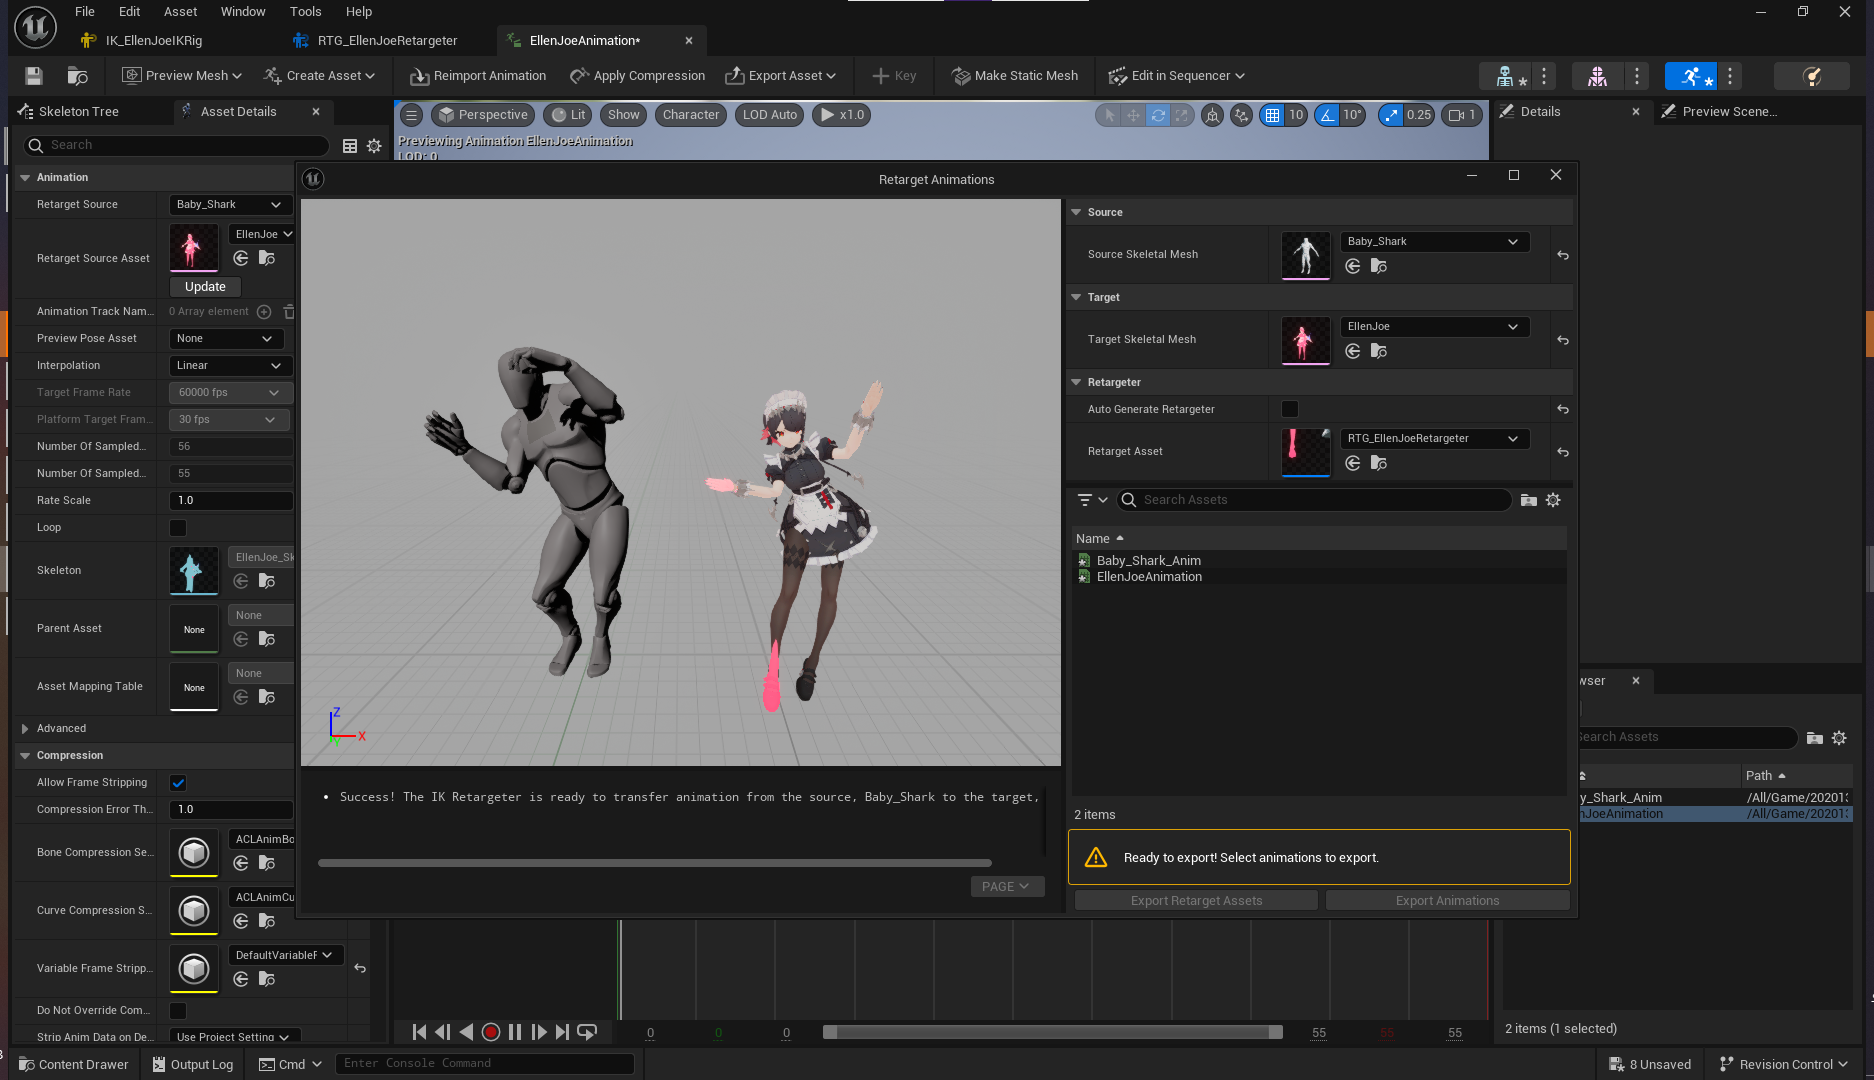This screenshot has height=1080, width=1874.
Task: Click the Save asset floppy icon
Action: tap(34, 76)
